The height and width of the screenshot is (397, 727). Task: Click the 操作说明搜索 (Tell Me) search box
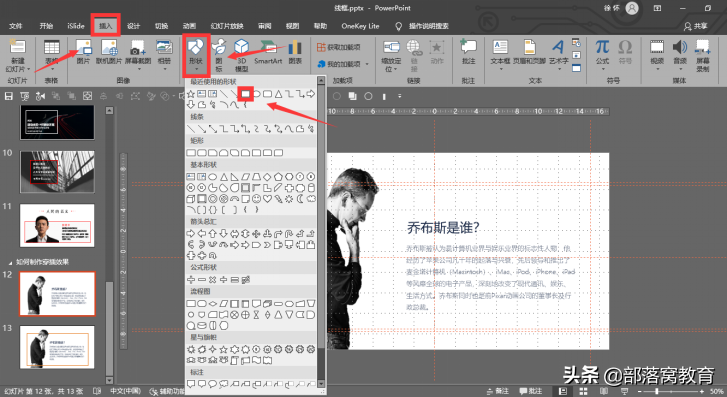428,26
